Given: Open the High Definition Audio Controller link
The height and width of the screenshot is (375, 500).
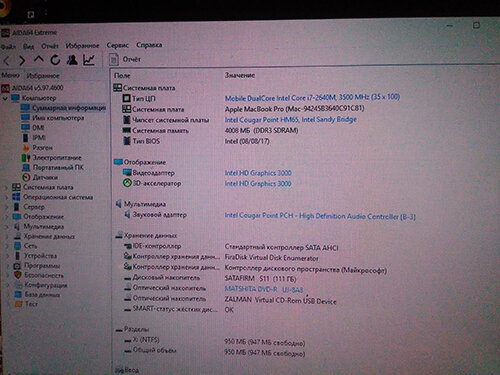Looking at the screenshot, I should pos(320,216).
